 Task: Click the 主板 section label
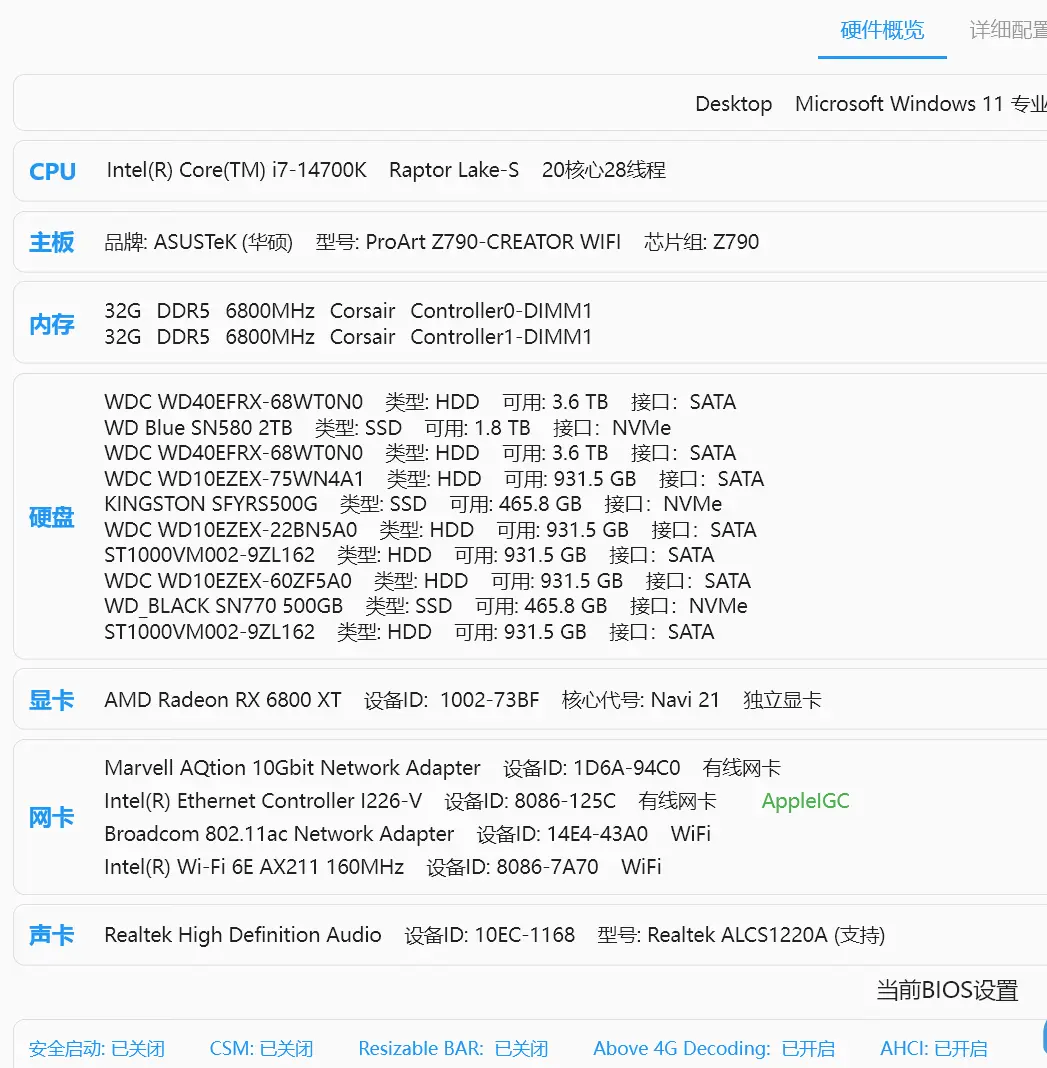point(52,242)
